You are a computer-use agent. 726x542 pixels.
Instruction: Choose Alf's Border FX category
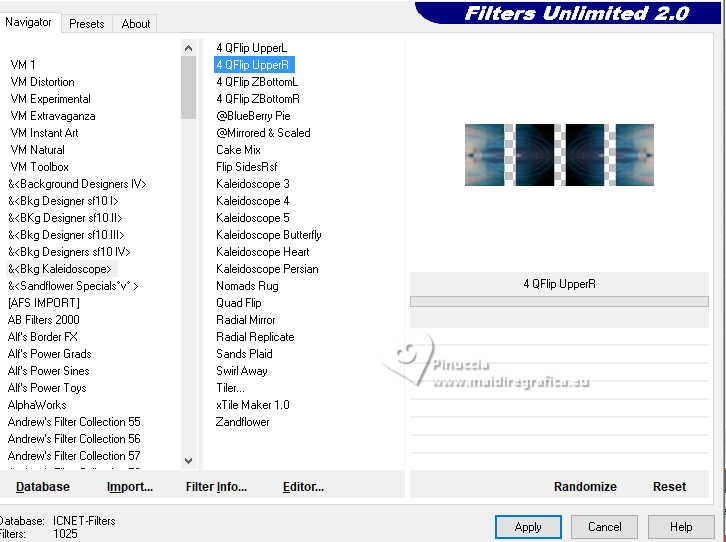pos(43,337)
